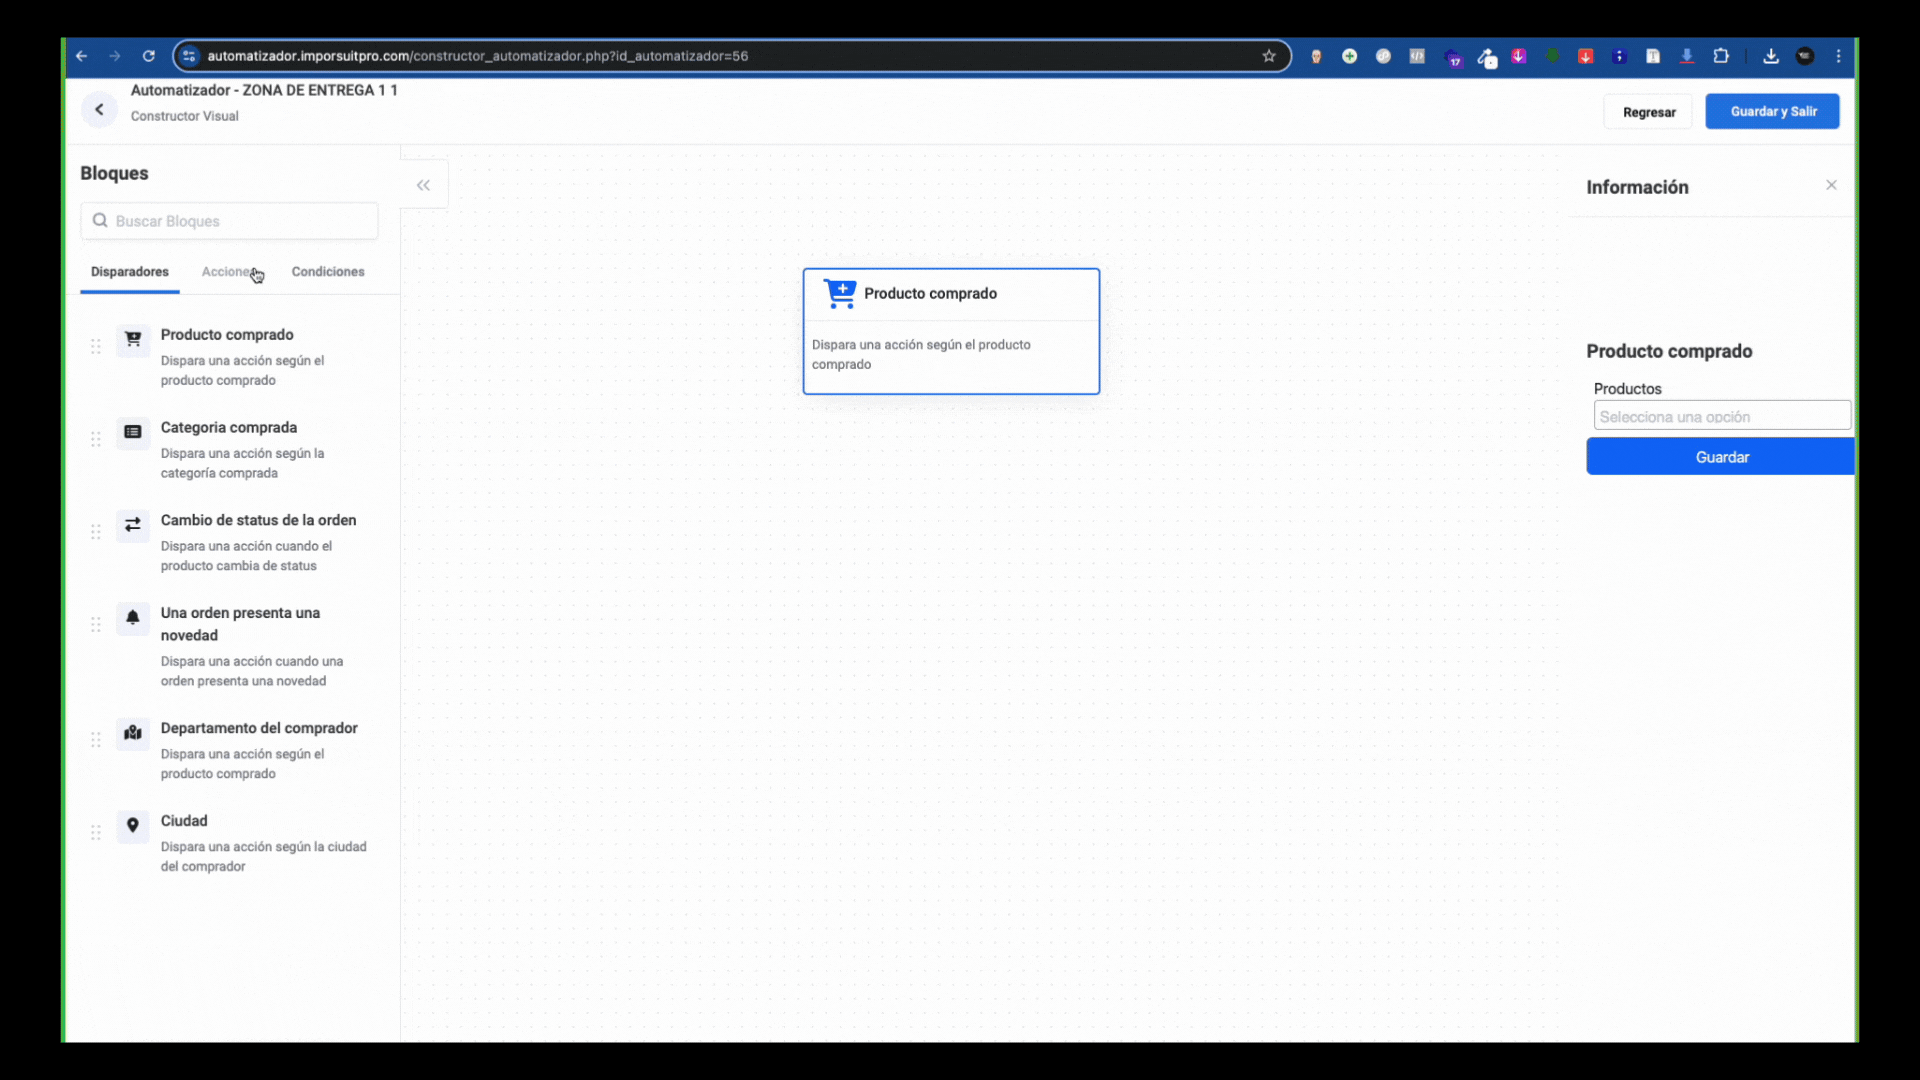Select the Disparadores tab
This screenshot has height=1080, width=1920.
pyautogui.click(x=130, y=272)
